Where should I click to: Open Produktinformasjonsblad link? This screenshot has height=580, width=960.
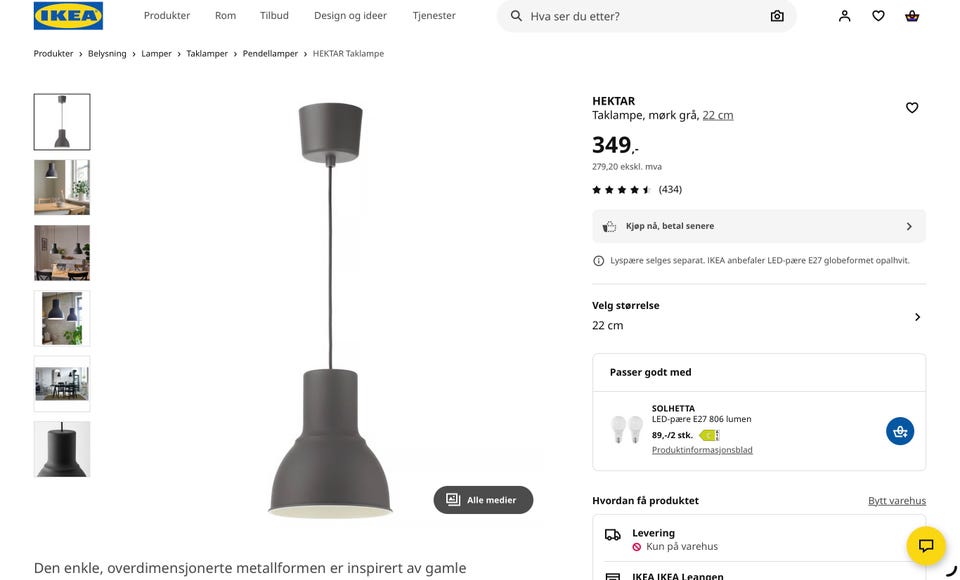click(x=702, y=450)
